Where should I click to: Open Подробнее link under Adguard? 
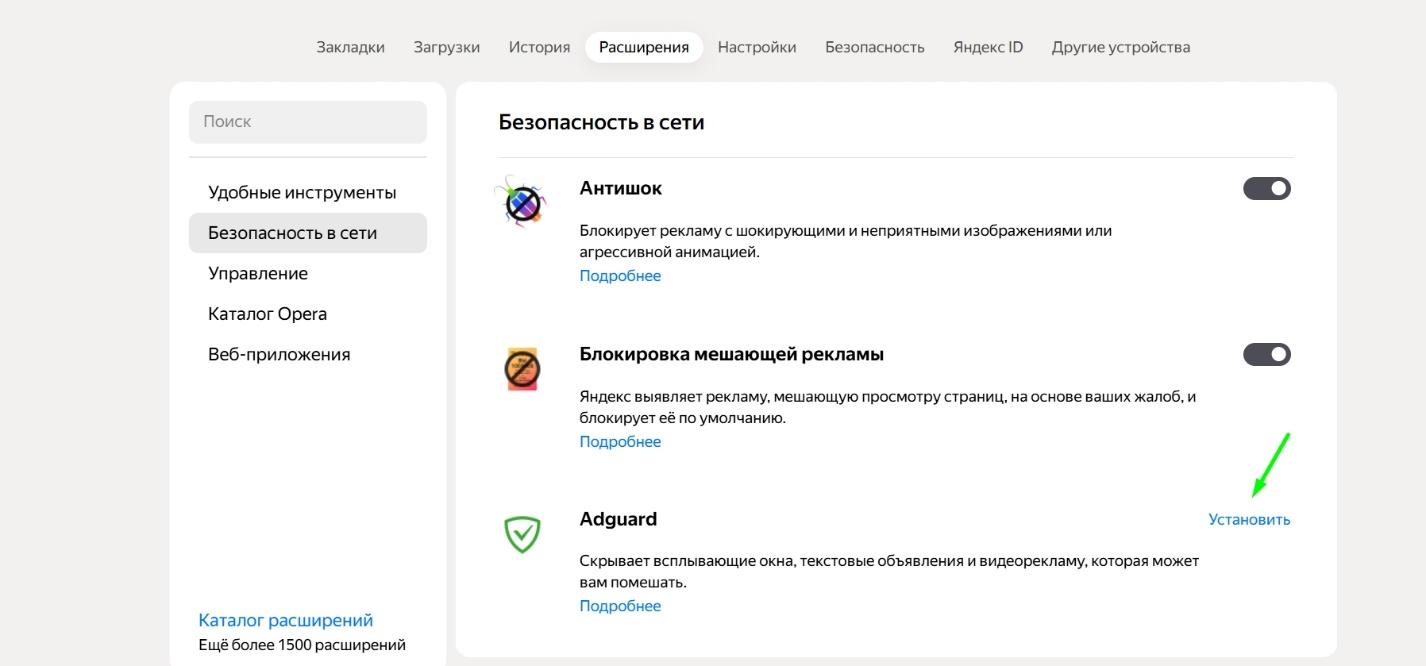pos(620,606)
